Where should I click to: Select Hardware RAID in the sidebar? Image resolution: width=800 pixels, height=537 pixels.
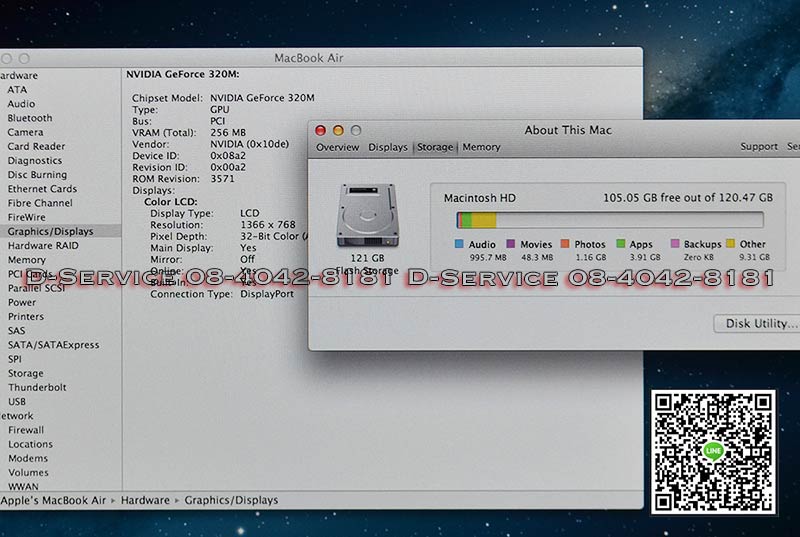[x=43, y=246]
